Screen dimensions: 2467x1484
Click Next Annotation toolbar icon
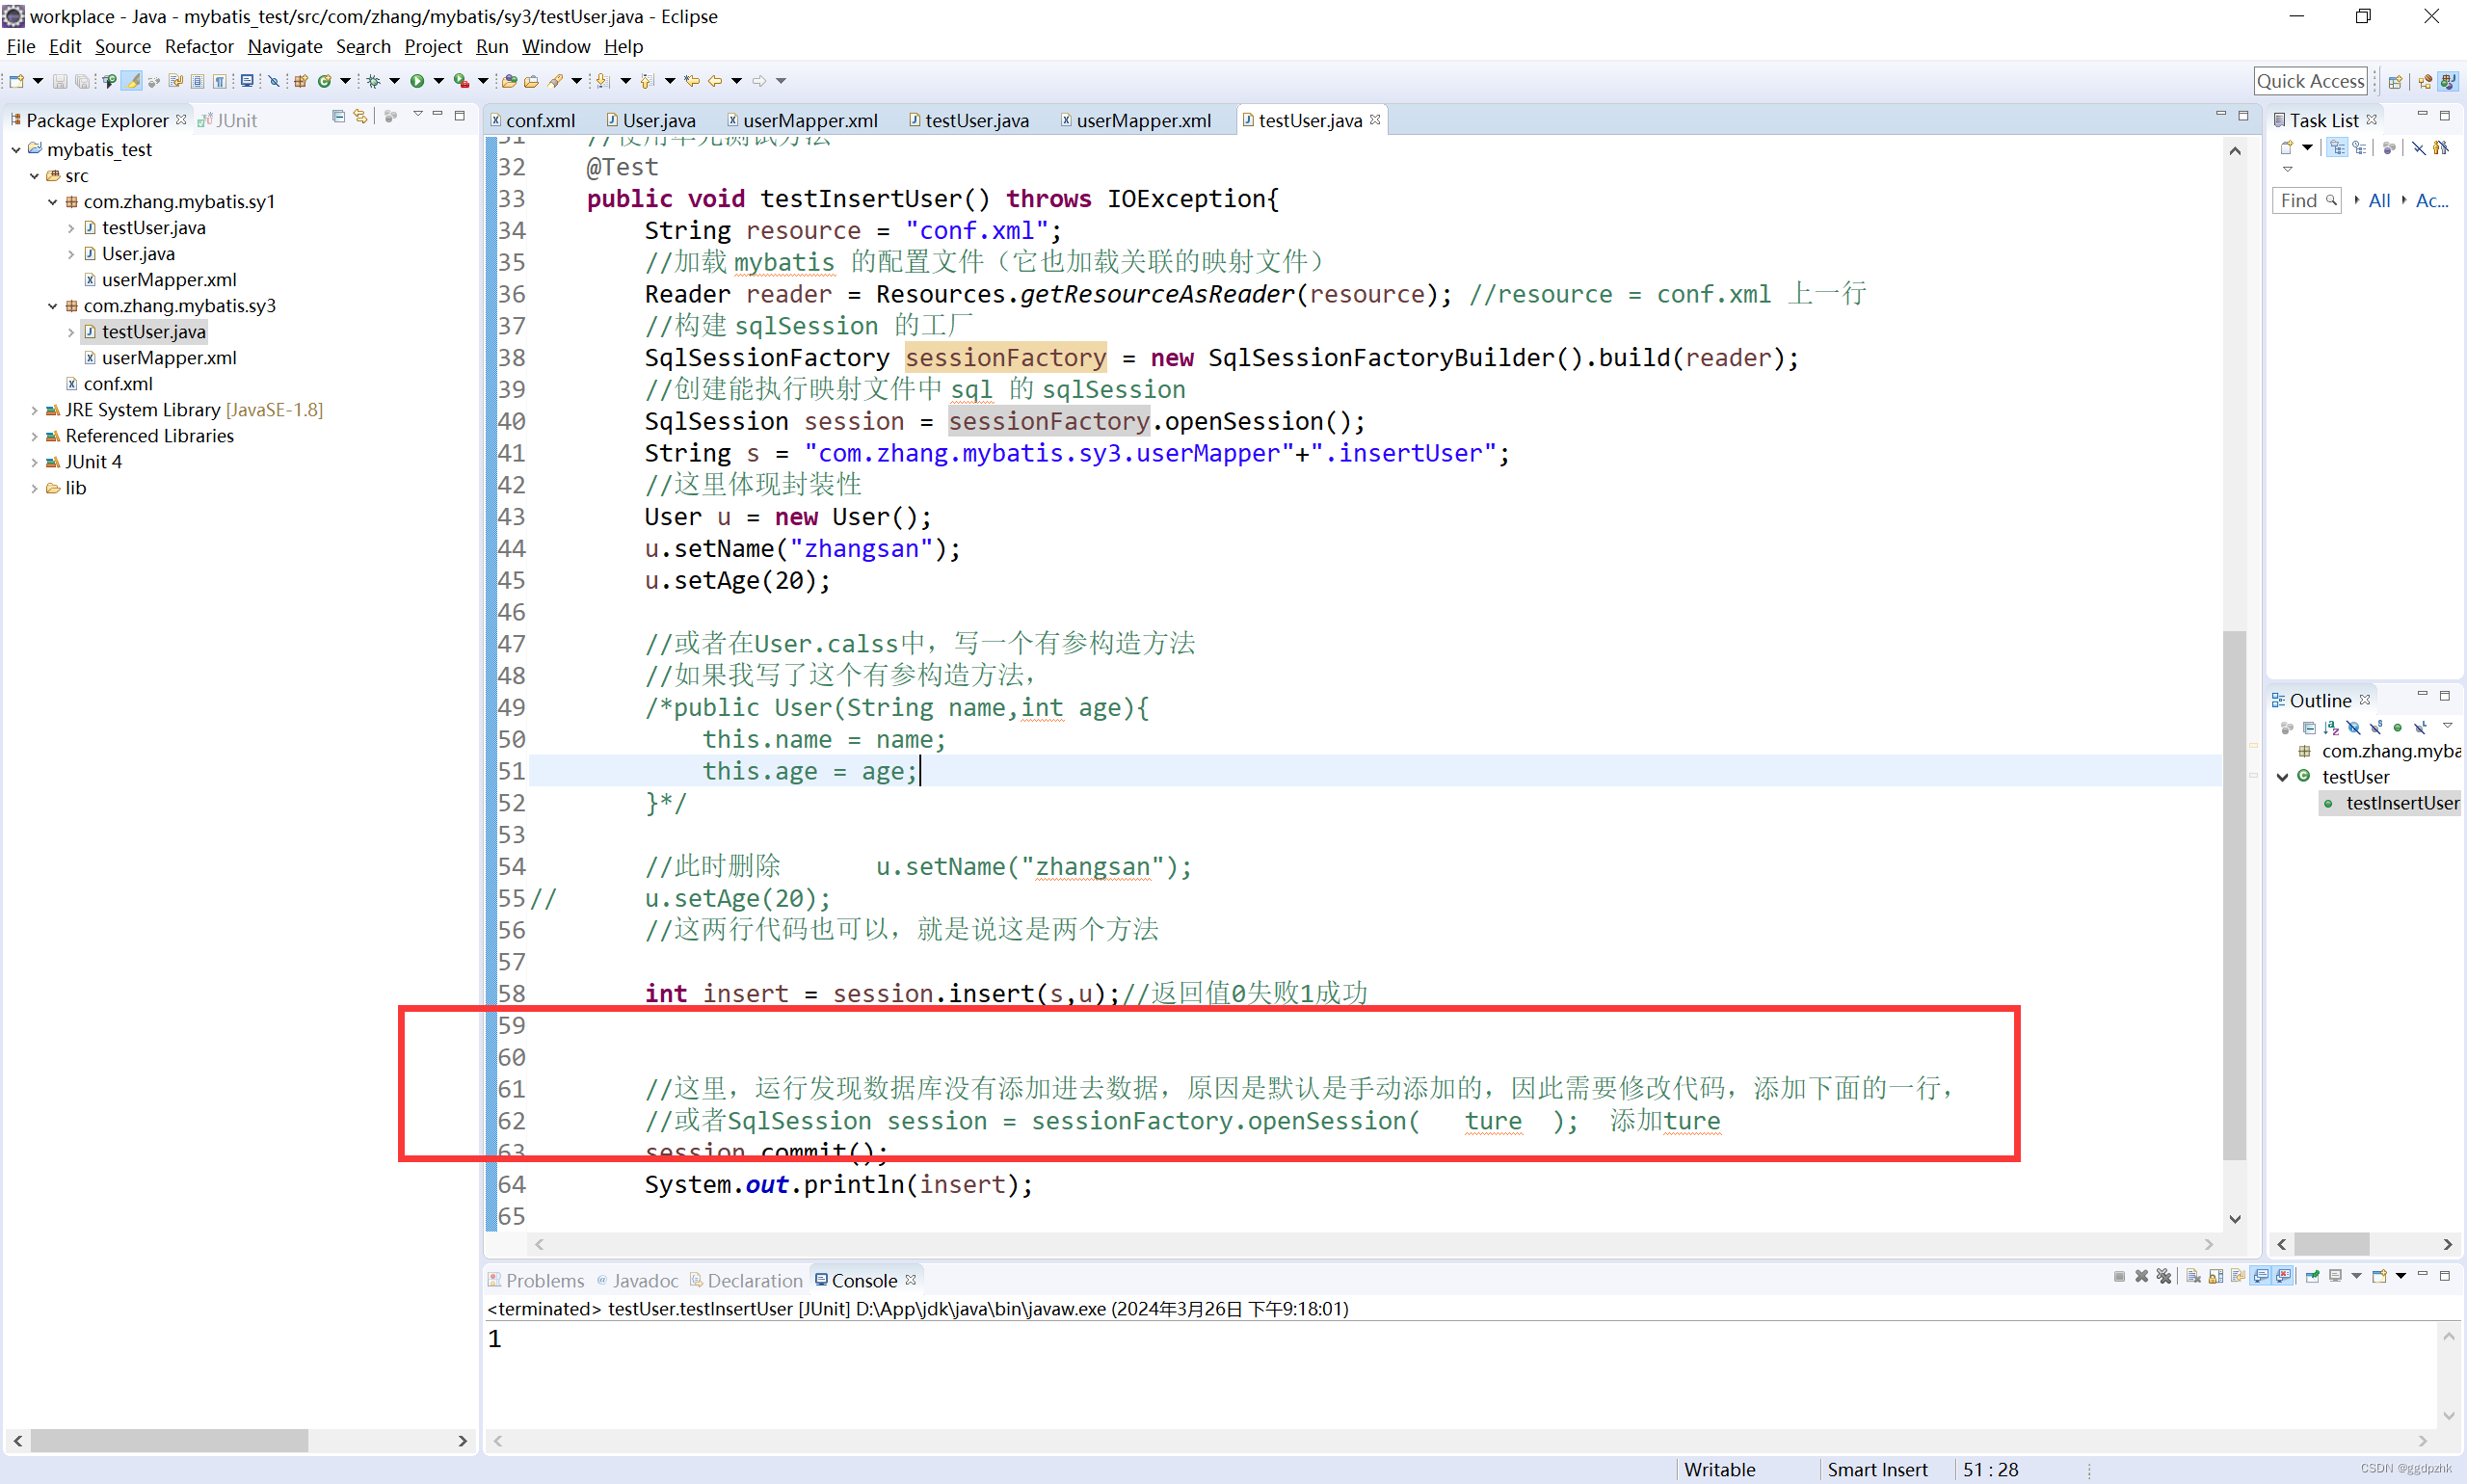pos(602,81)
